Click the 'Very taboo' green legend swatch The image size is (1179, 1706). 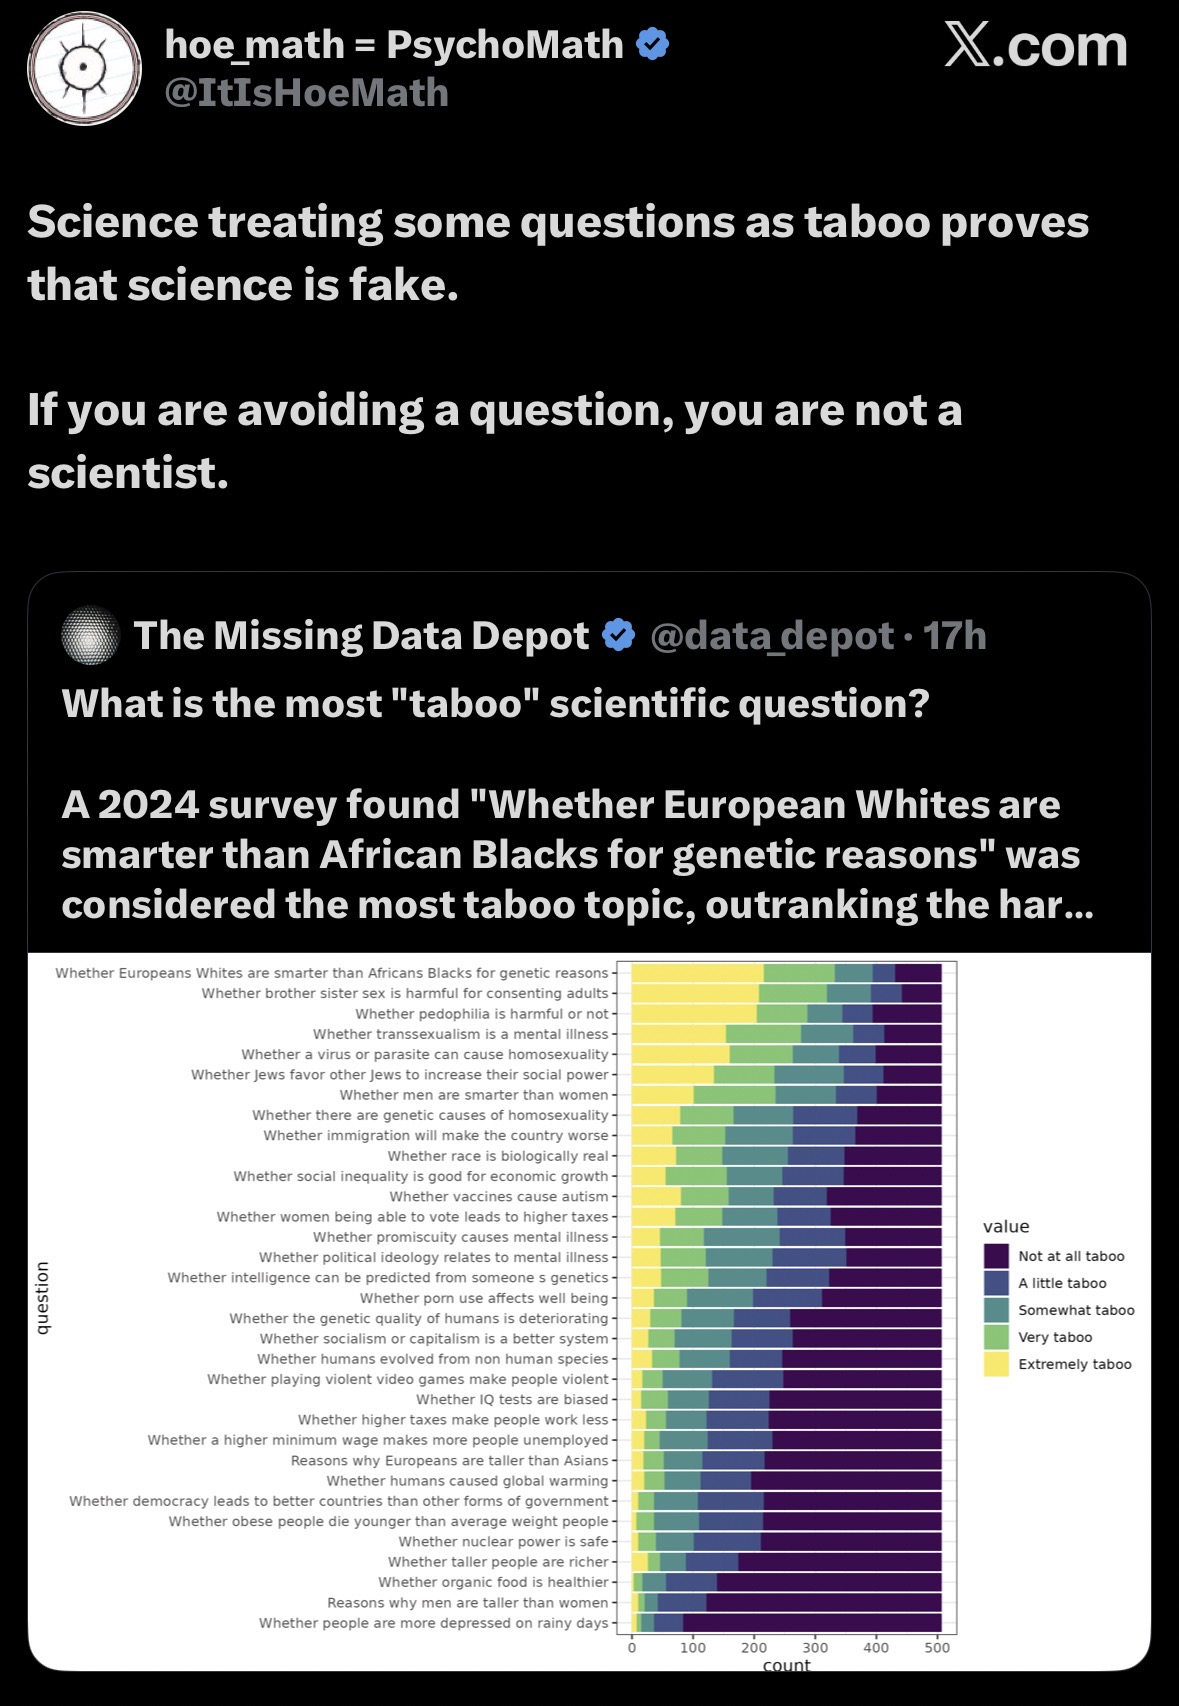tap(996, 1337)
